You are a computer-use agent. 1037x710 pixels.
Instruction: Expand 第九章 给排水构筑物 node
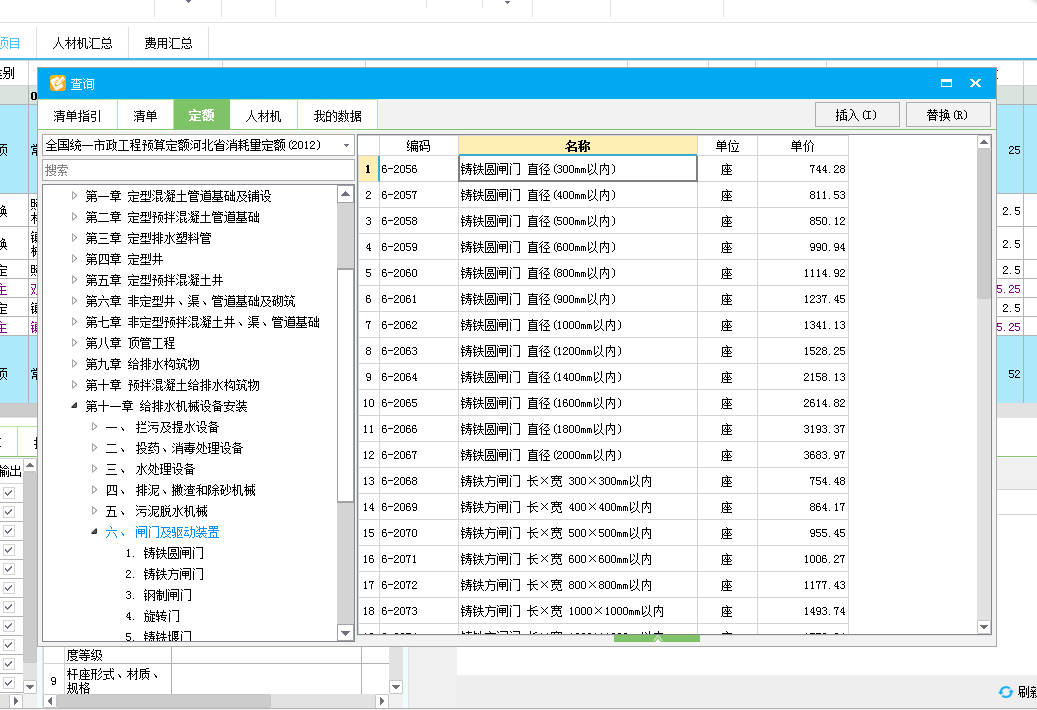(74, 364)
